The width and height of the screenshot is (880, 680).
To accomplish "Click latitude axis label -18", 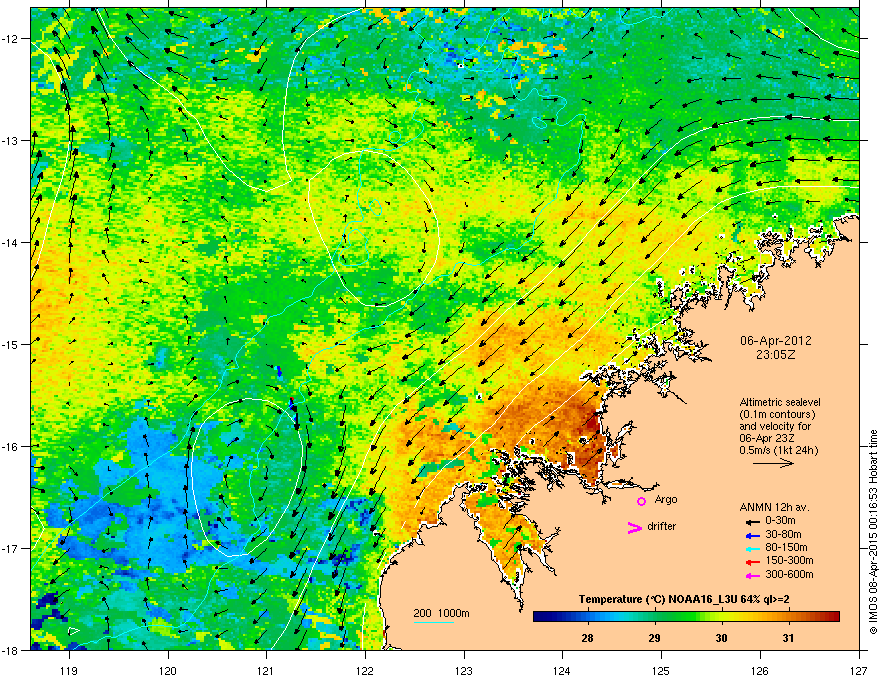I will [x=10, y=650].
